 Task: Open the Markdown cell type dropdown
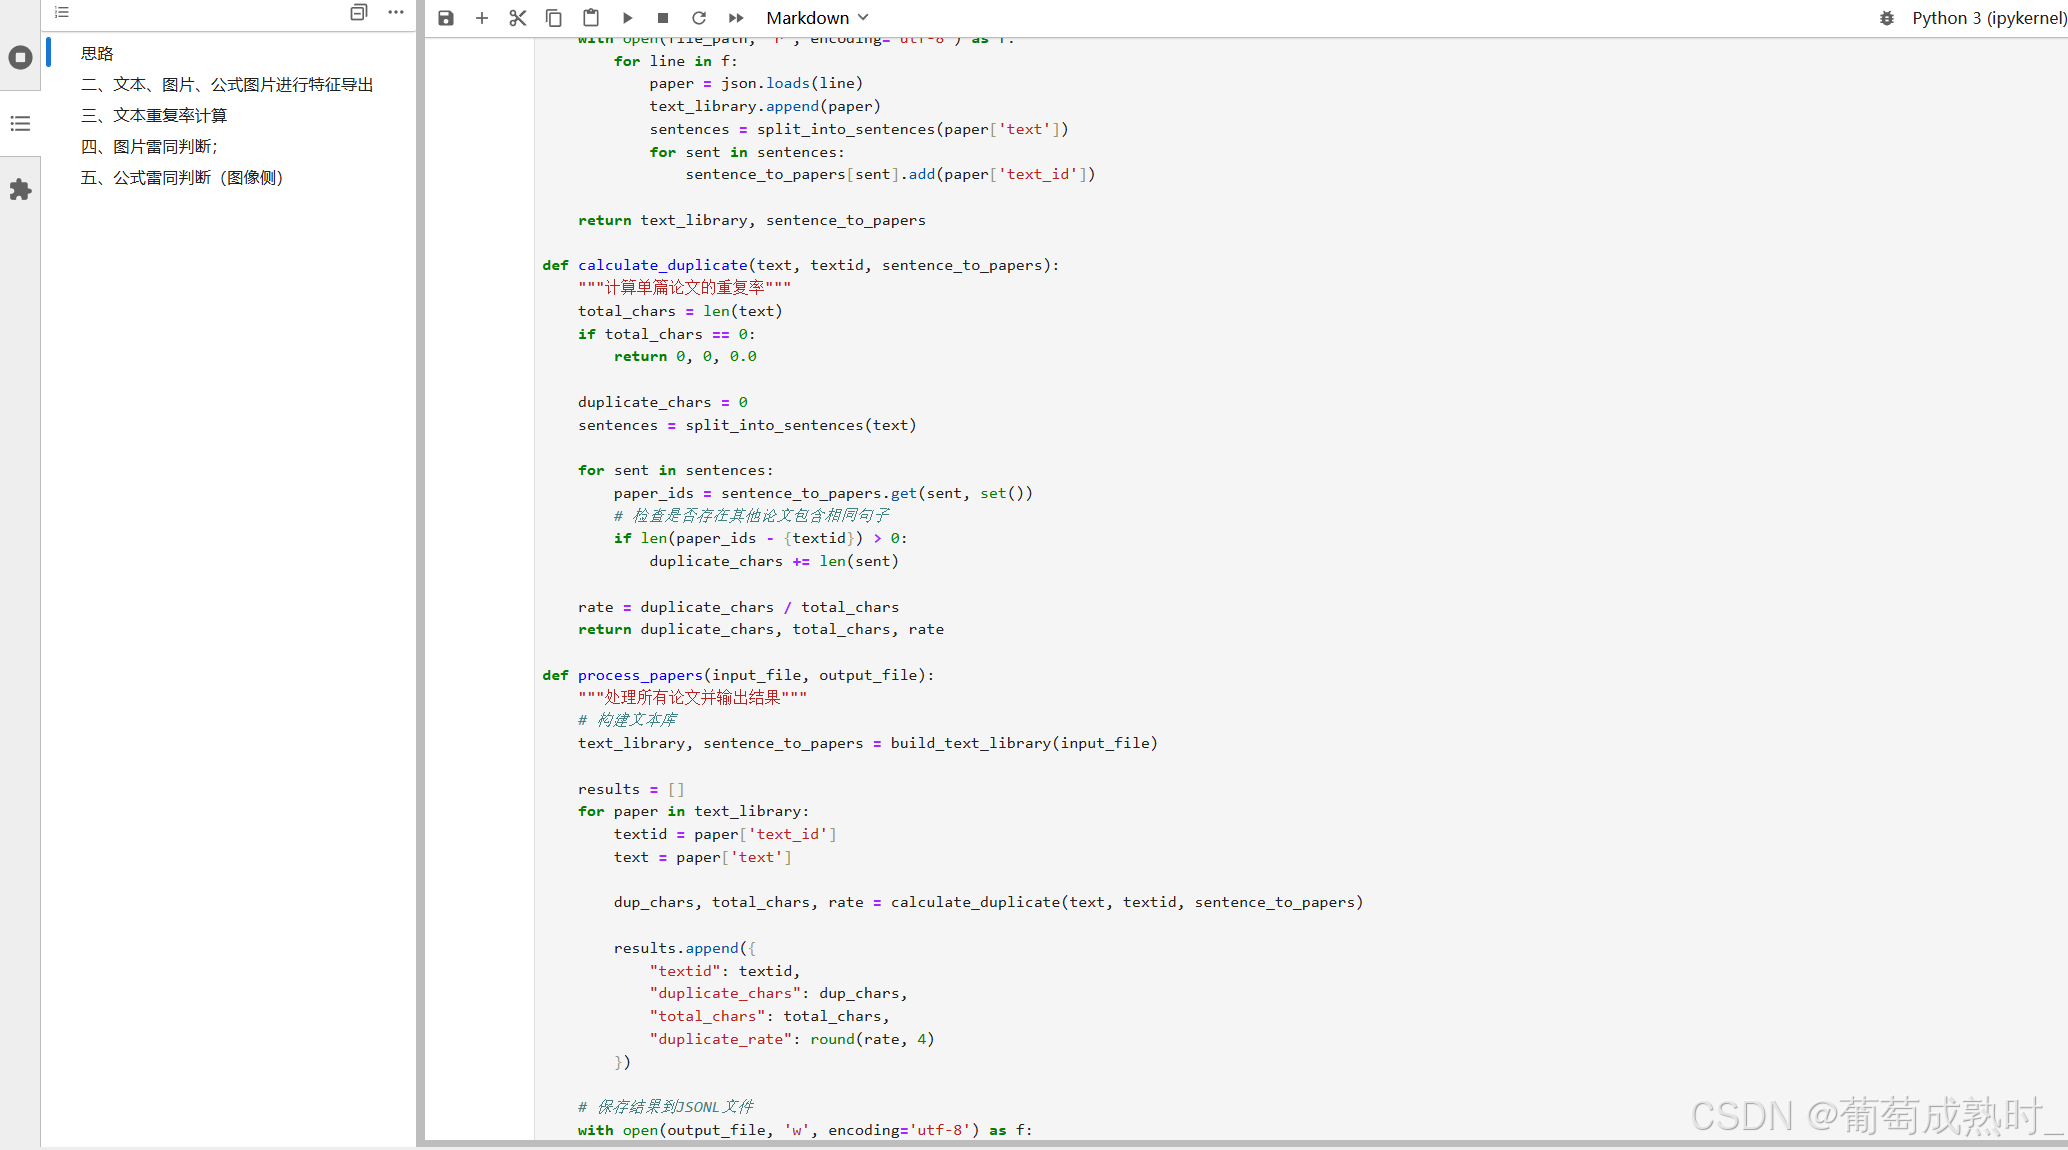pos(817,18)
